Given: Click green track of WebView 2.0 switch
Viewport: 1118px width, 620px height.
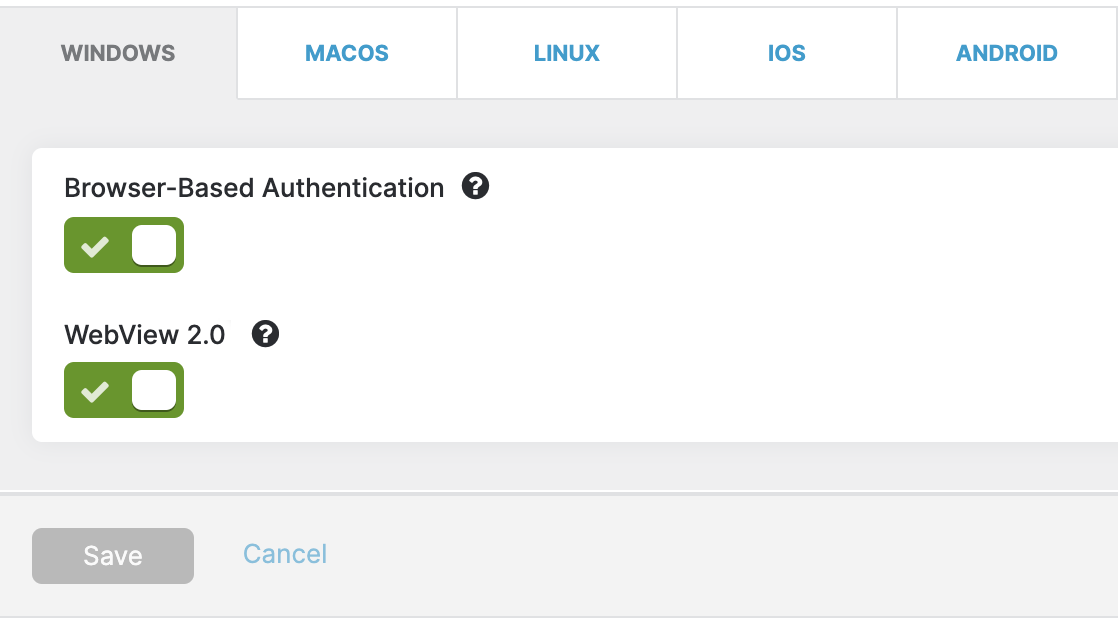Looking at the screenshot, I should pyautogui.click(x=112, y=411).
